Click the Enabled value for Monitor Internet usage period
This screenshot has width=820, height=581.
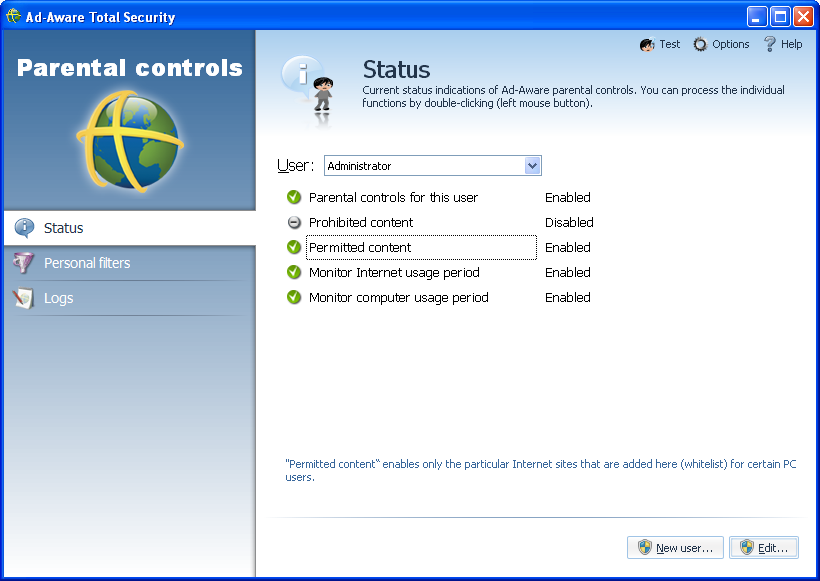pyautogui.click(x=567, y=272)
